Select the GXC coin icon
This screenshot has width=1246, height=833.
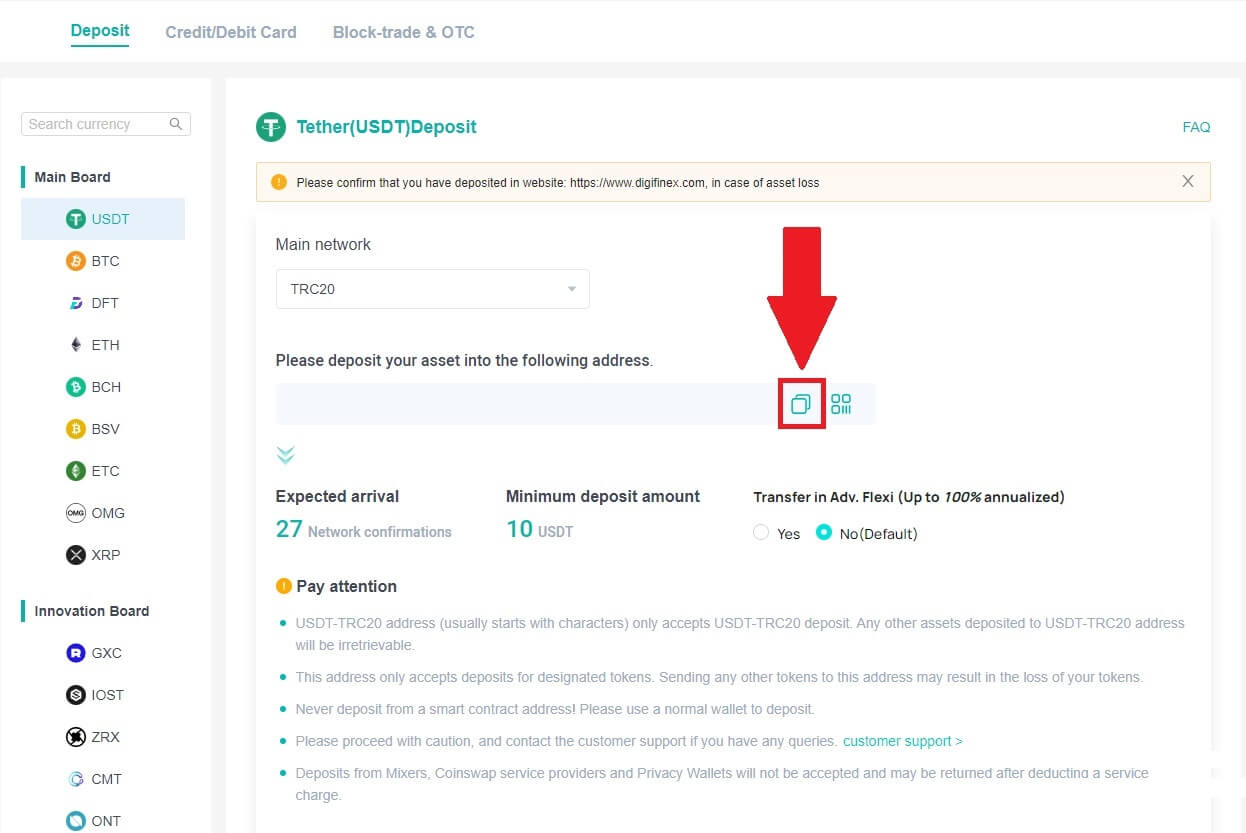pos(76,653)
